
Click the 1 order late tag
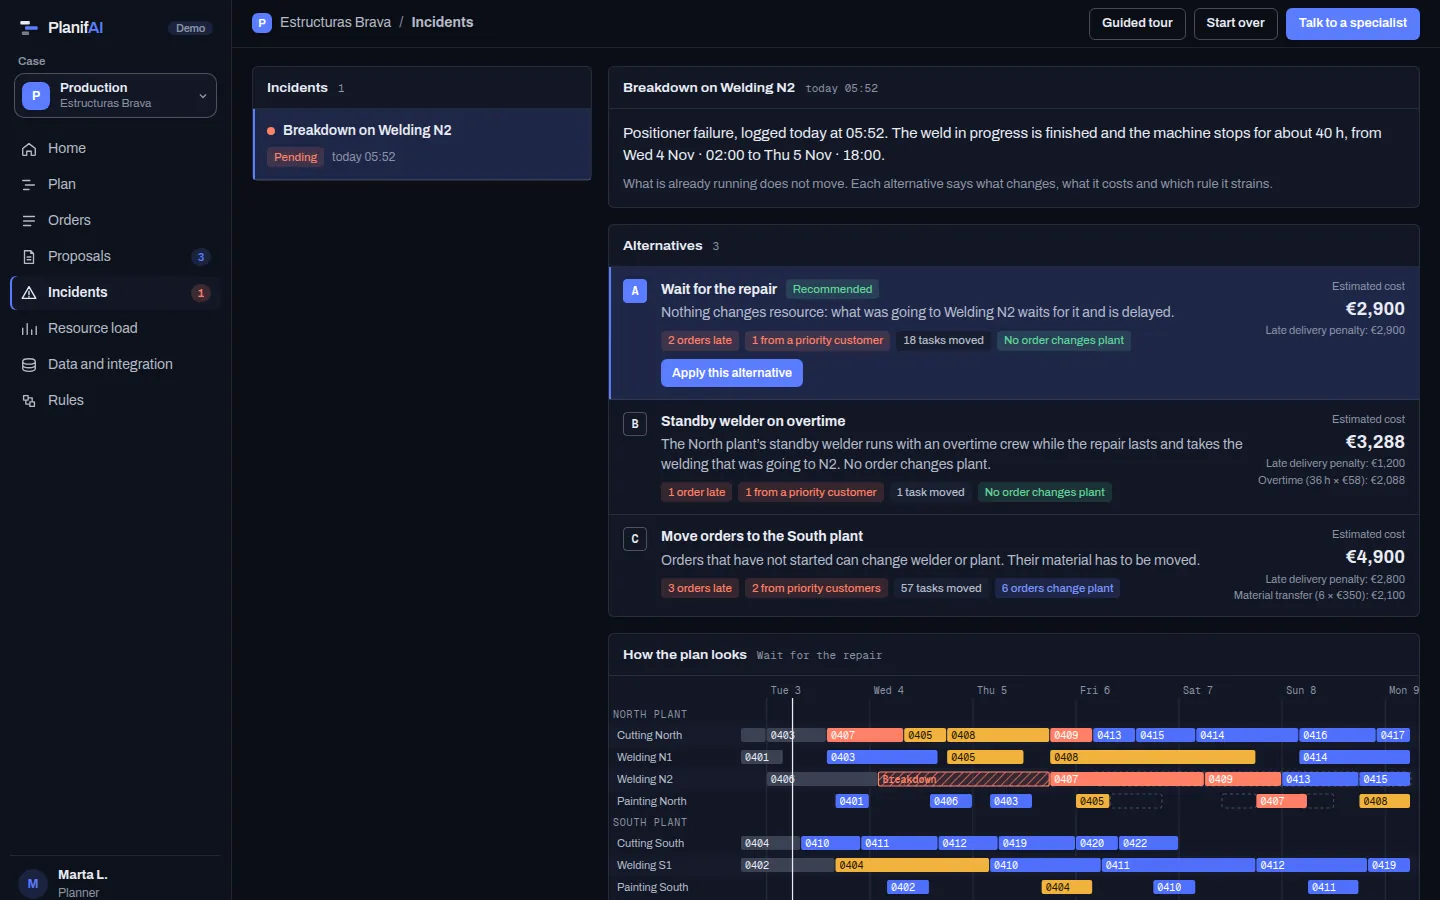(697, 492)
